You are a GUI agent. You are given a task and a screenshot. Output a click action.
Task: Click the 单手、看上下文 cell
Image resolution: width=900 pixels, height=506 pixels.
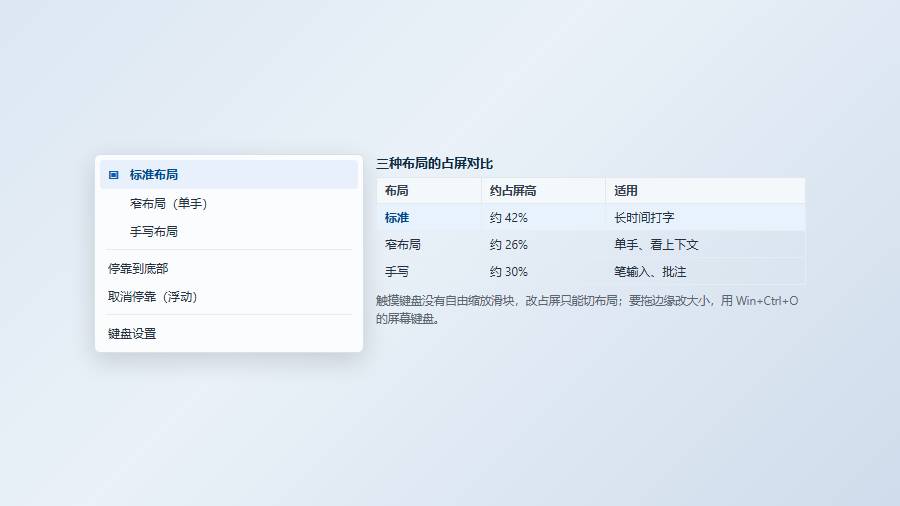[705, 245]
